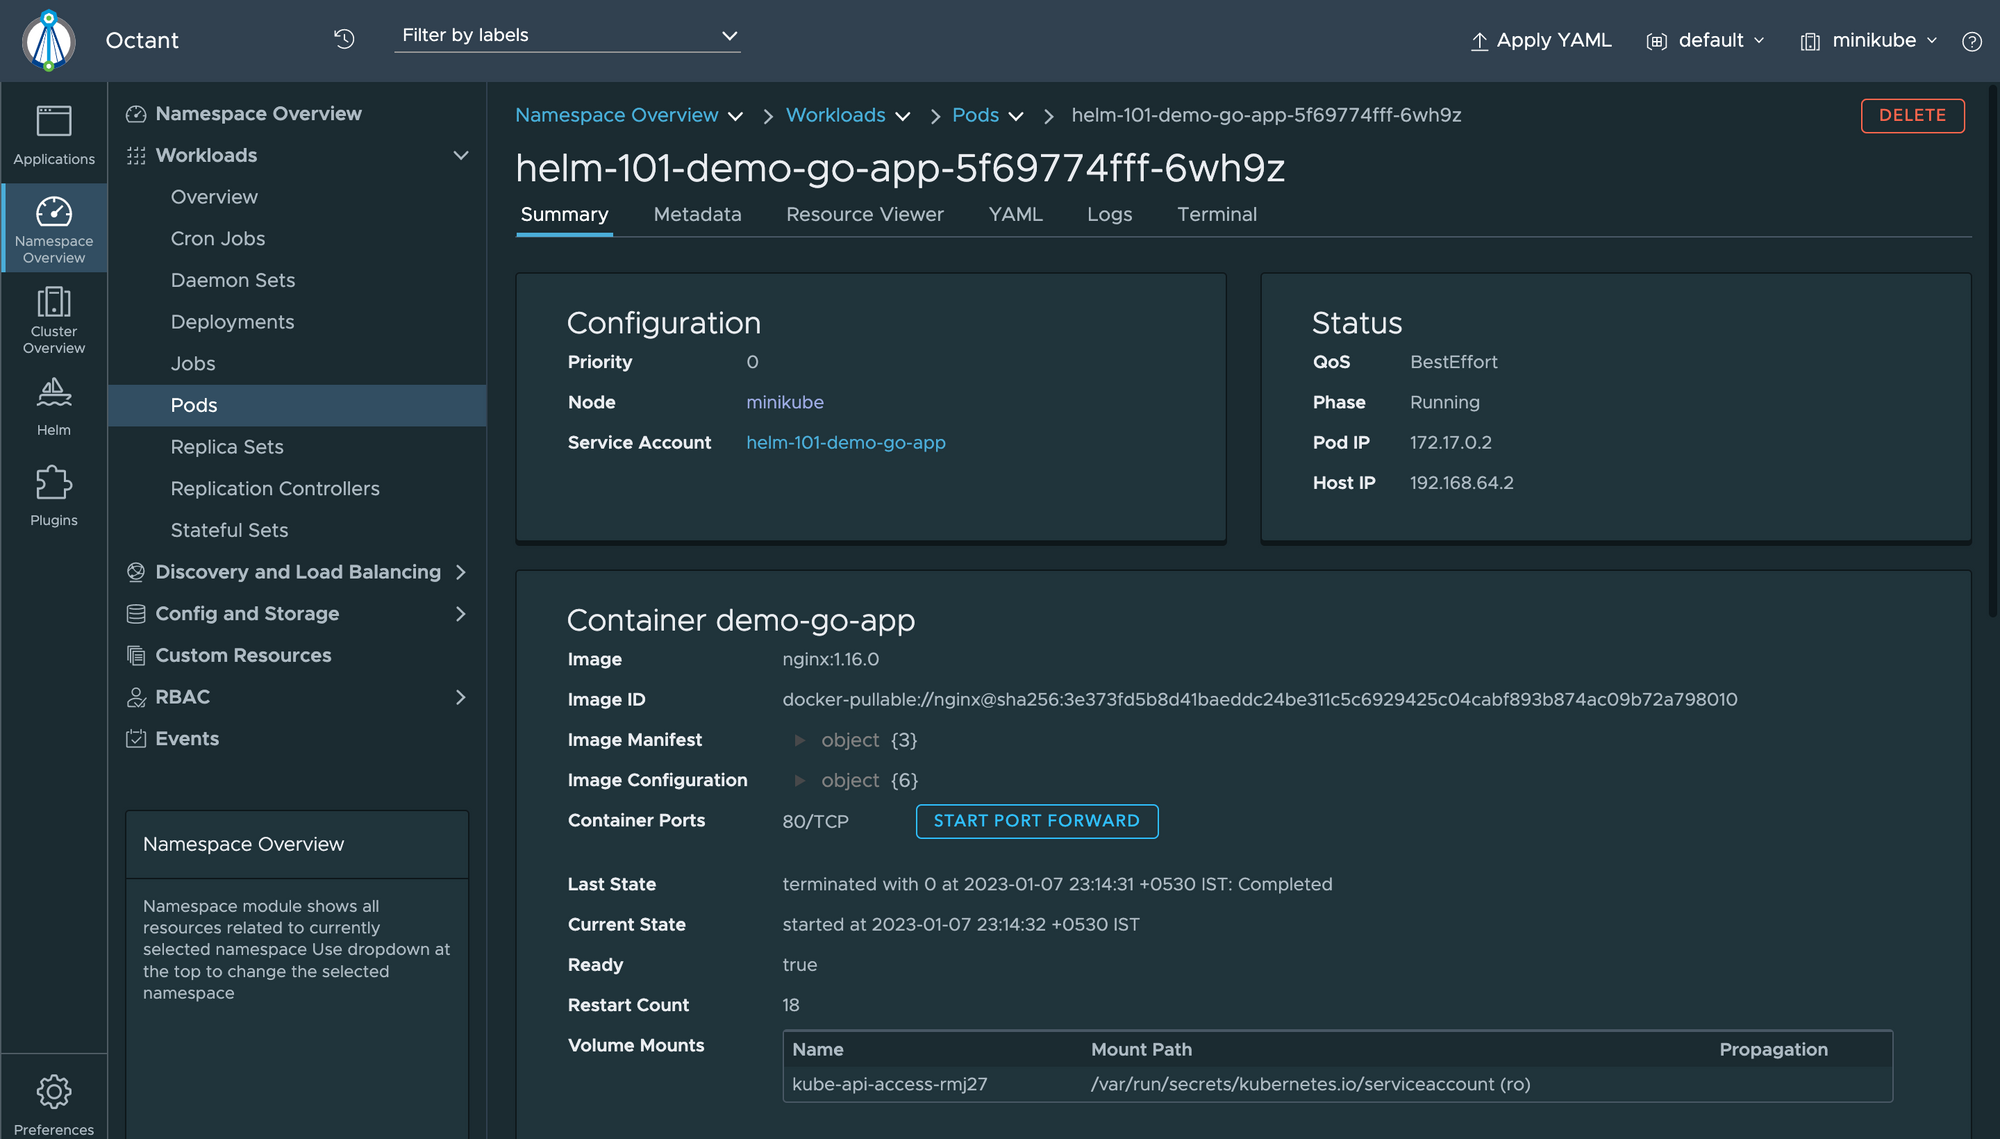This screenshot has width=2000, height=1139.
Task: Open the history clock icon
Action: tap(344, 39)
